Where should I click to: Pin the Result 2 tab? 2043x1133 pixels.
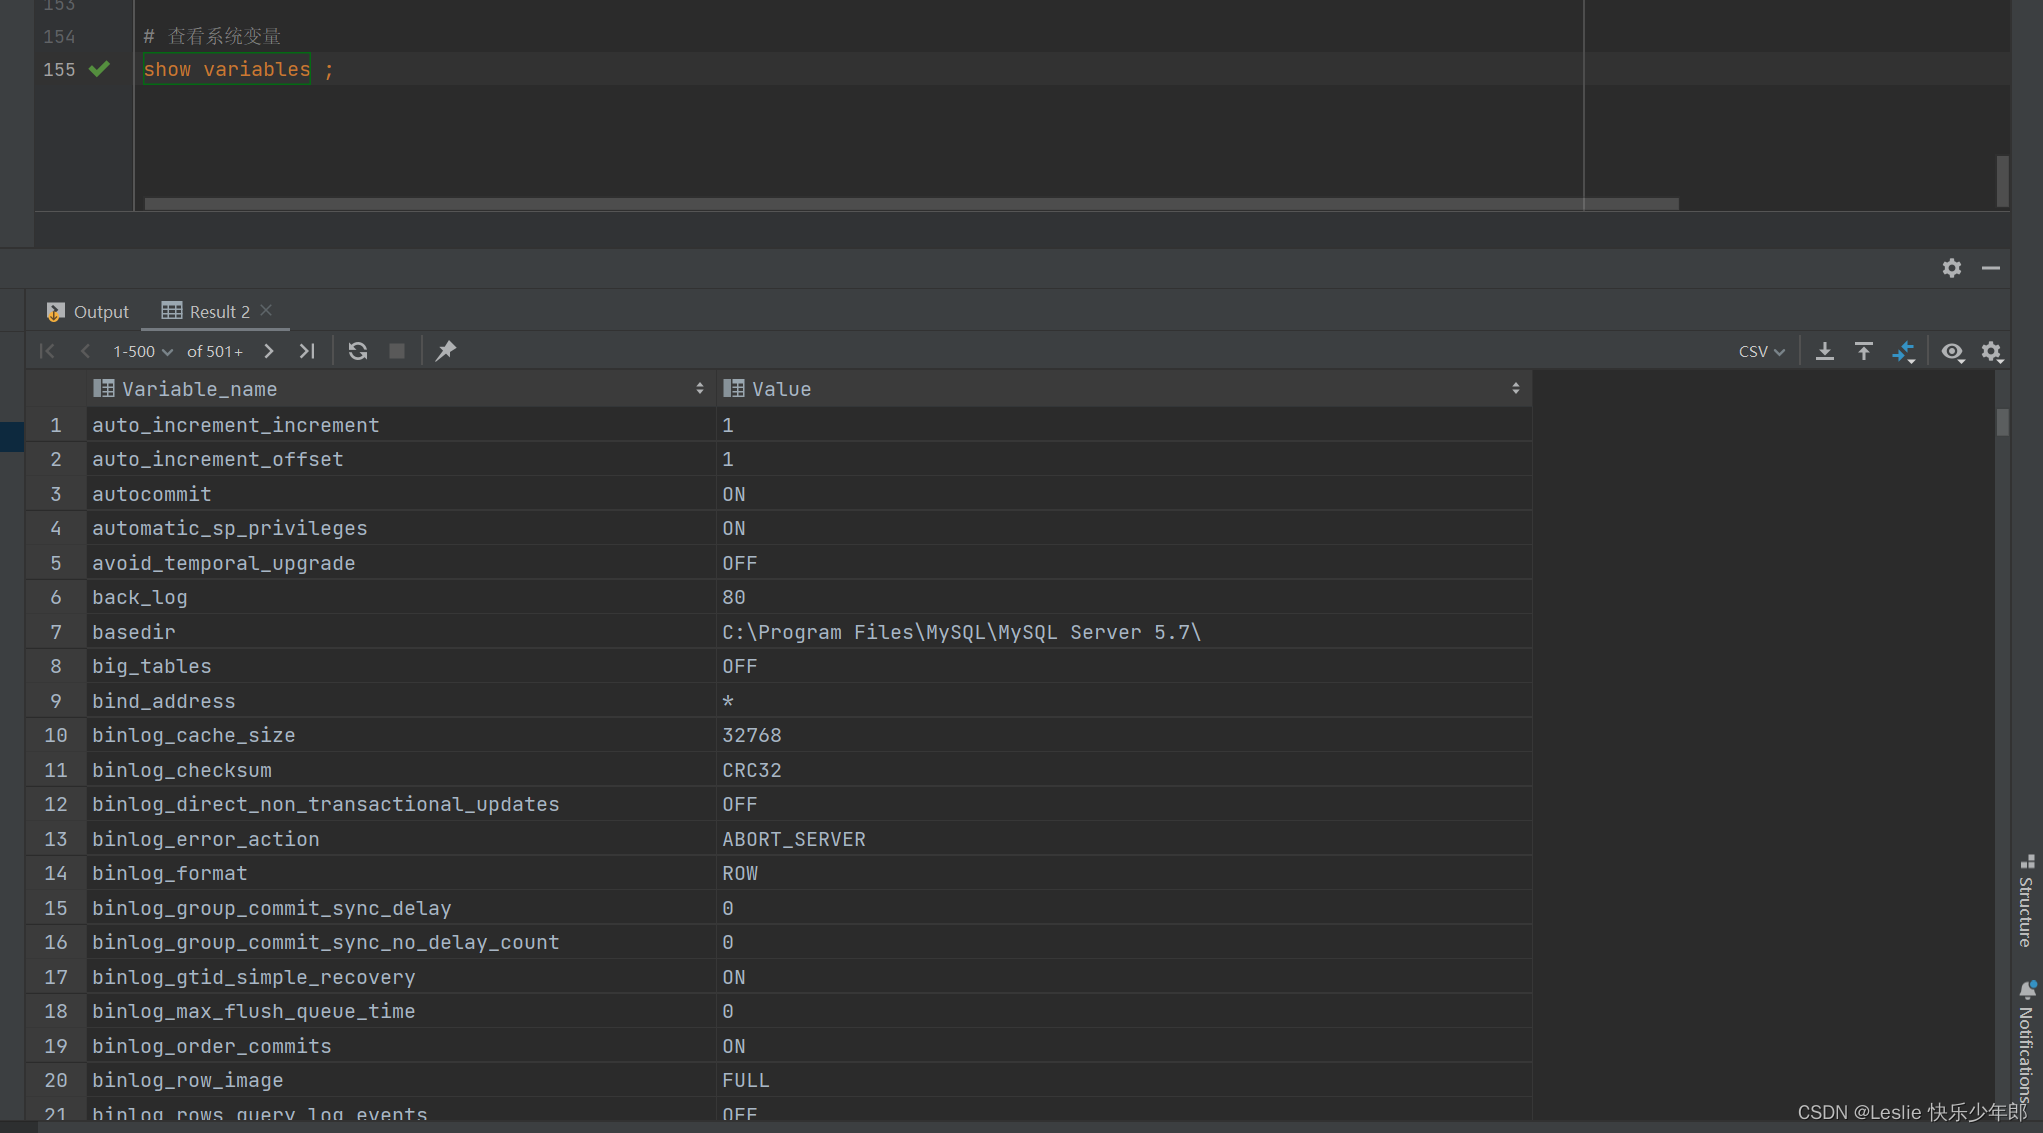coord(446,351)
